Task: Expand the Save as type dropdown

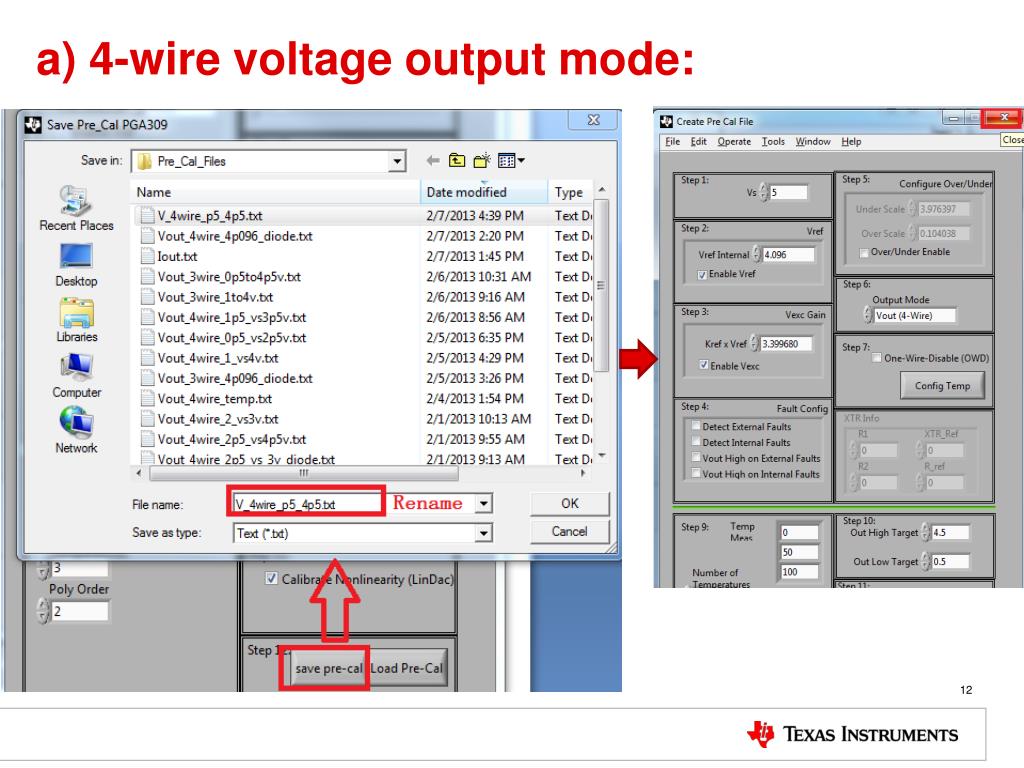Action: 483,534
